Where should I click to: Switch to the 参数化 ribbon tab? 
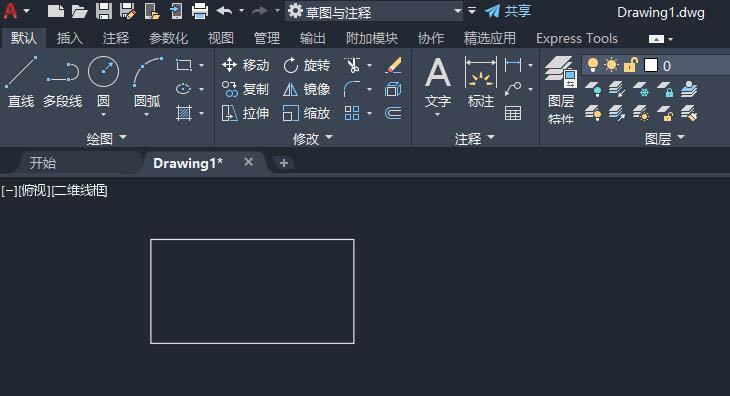[x=168, y=38]
